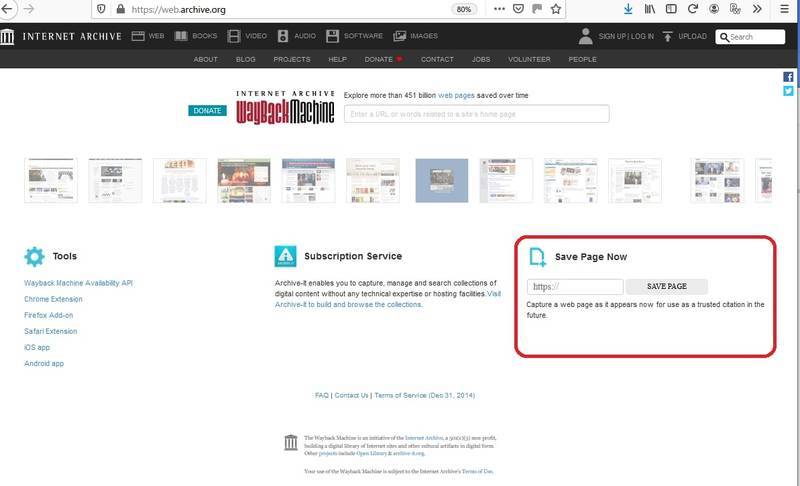Click the browser back arrow
Viewport: 800px width, 486px height.
point(7,9)
